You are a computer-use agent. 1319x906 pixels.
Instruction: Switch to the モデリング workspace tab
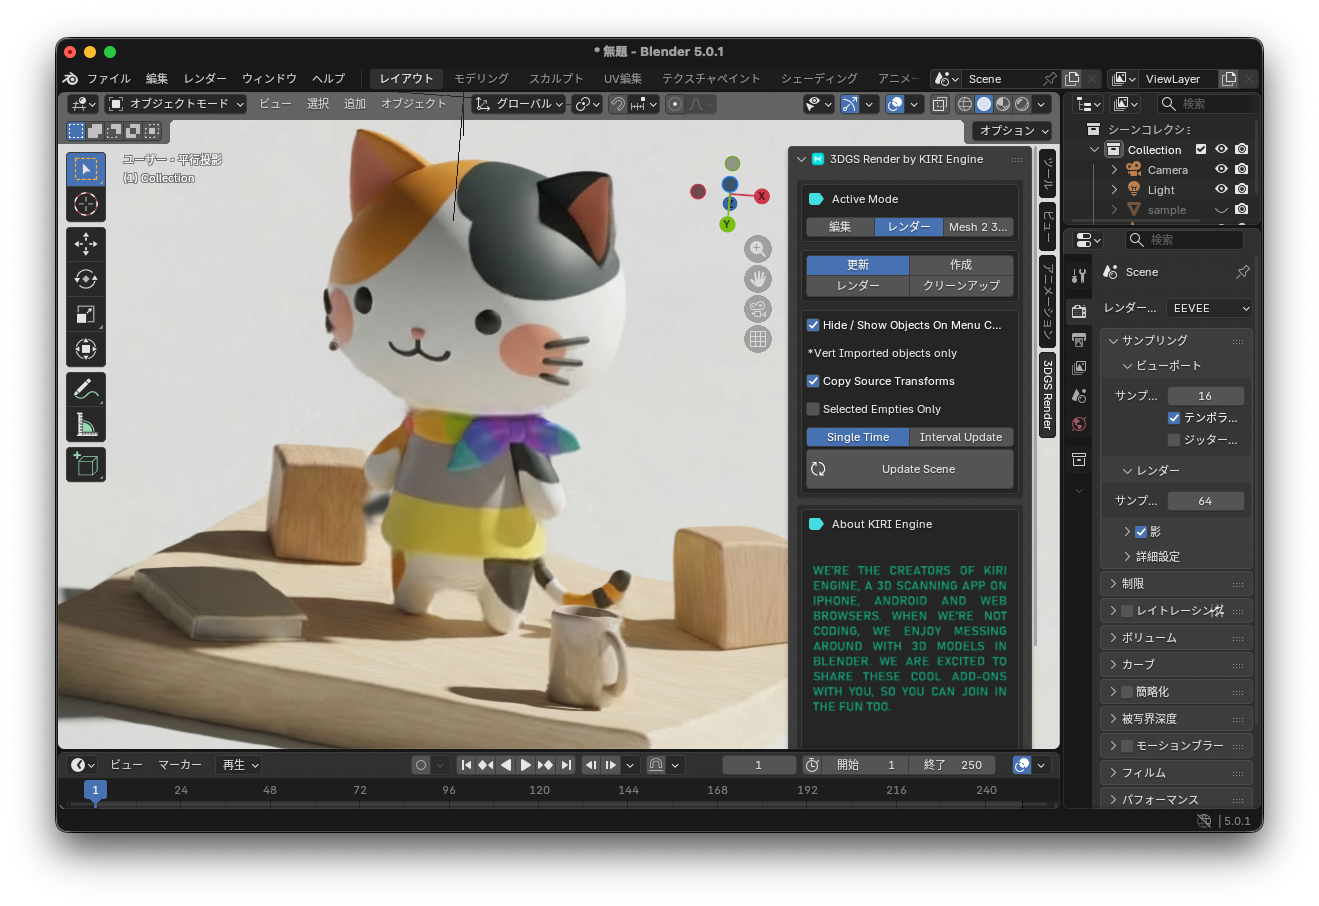pyautogui.click(x=480, y=78)
